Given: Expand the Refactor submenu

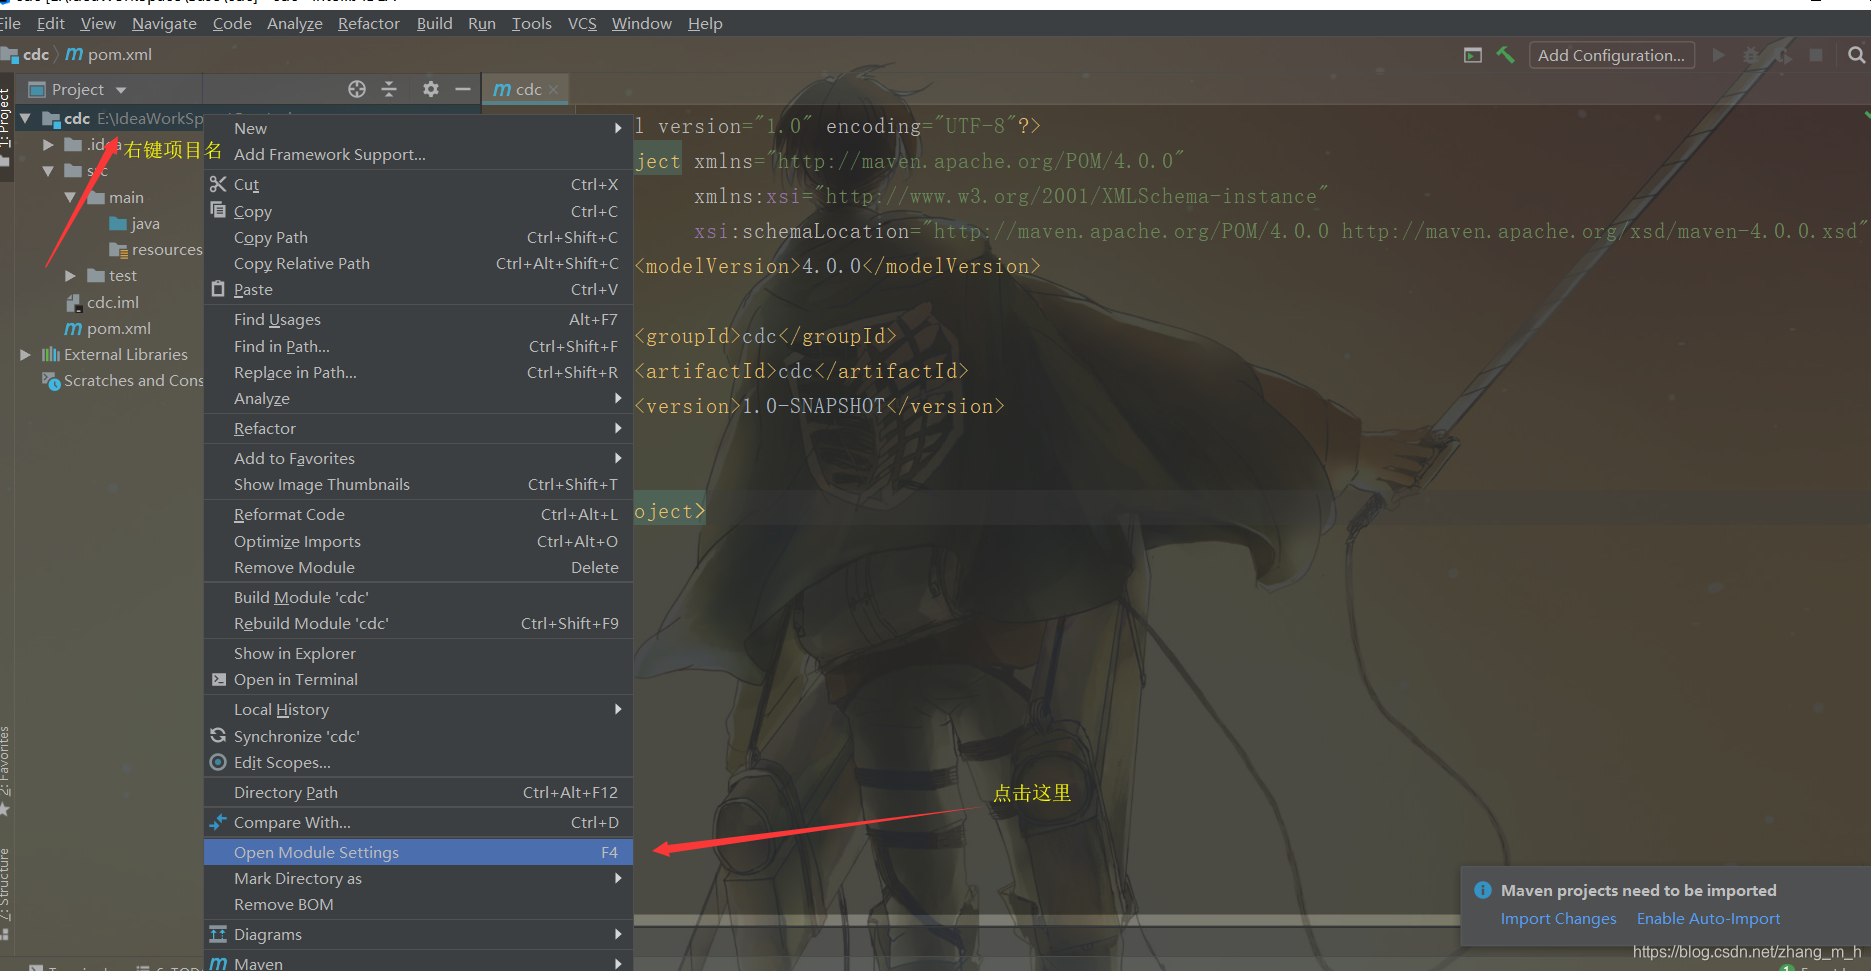Looking at the screenshot, I should pyautogui.click(x=418, y=428).
